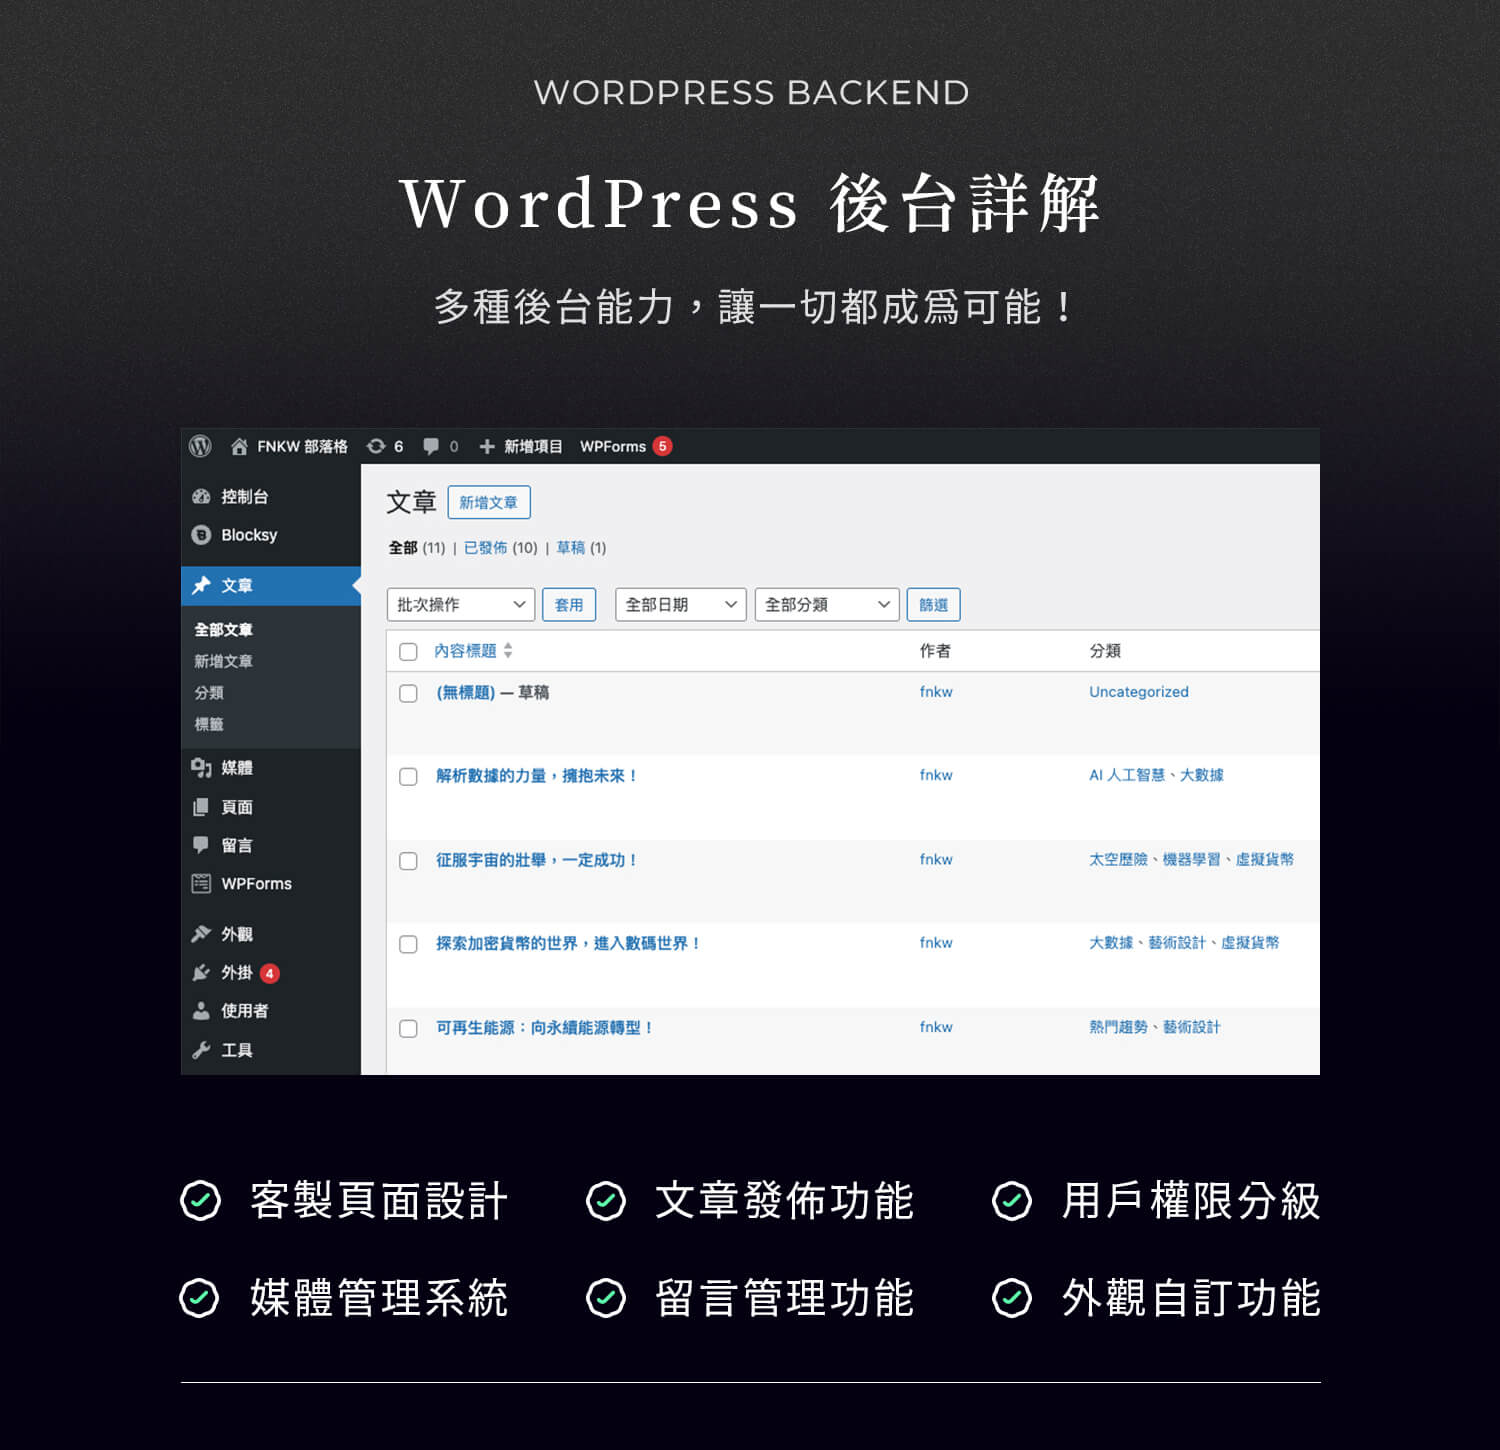Open the updates icon showing 6
1500x1450 pixels.
(x=376, y=446)
